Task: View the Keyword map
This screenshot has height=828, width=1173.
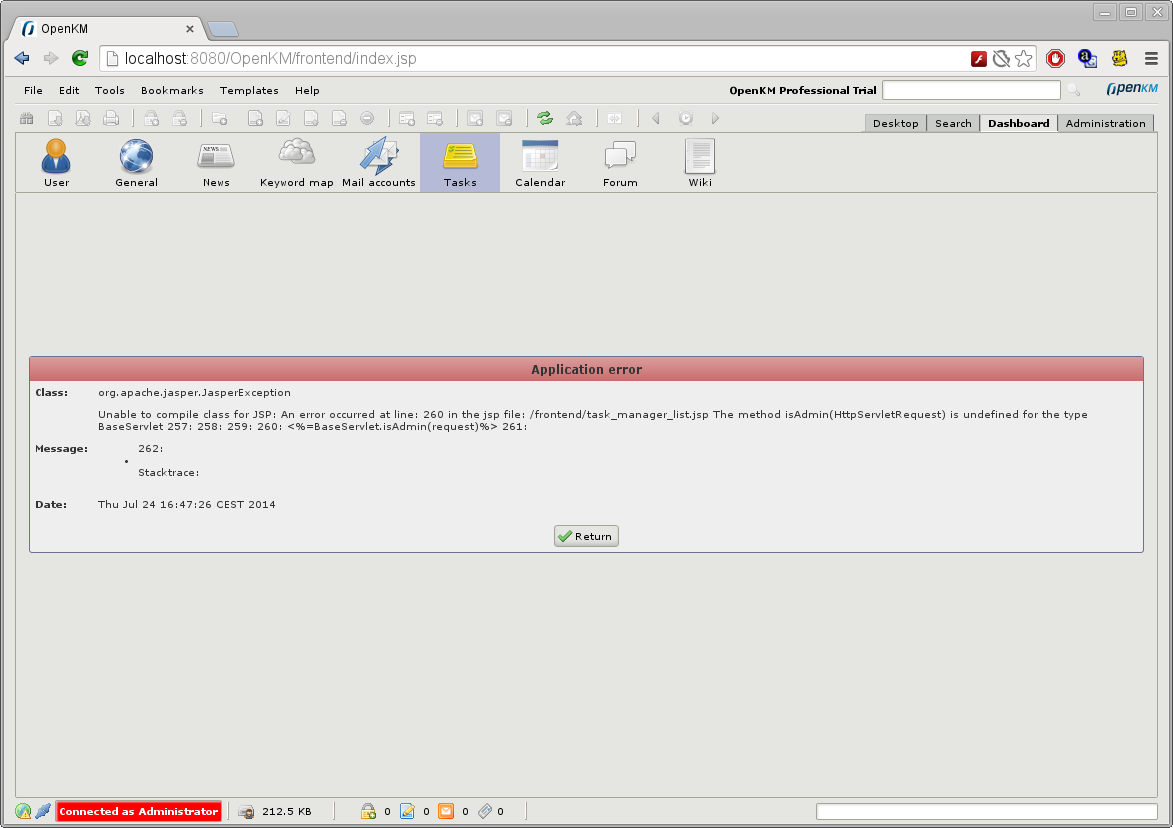Action: 296,161
